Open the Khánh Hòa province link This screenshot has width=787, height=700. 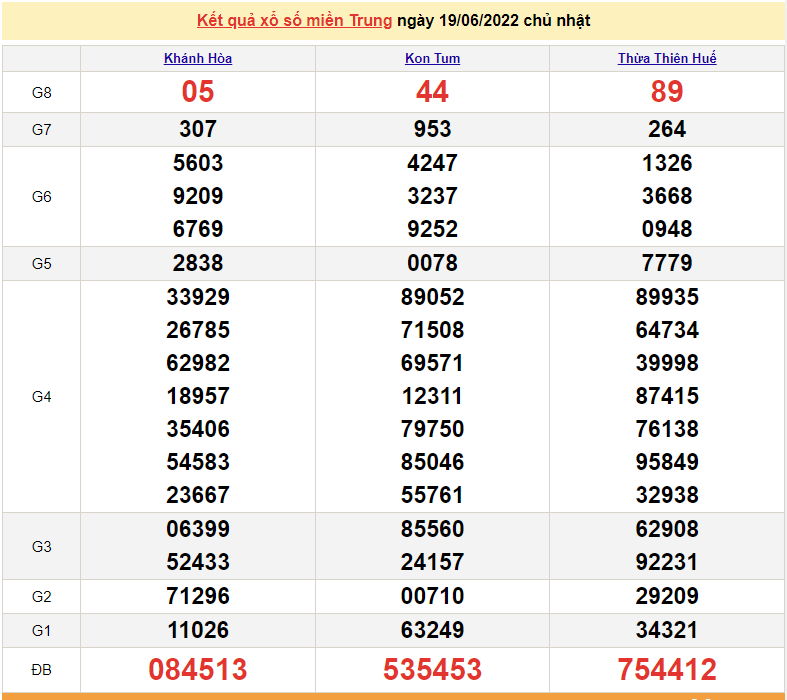(x=198, y=58)
